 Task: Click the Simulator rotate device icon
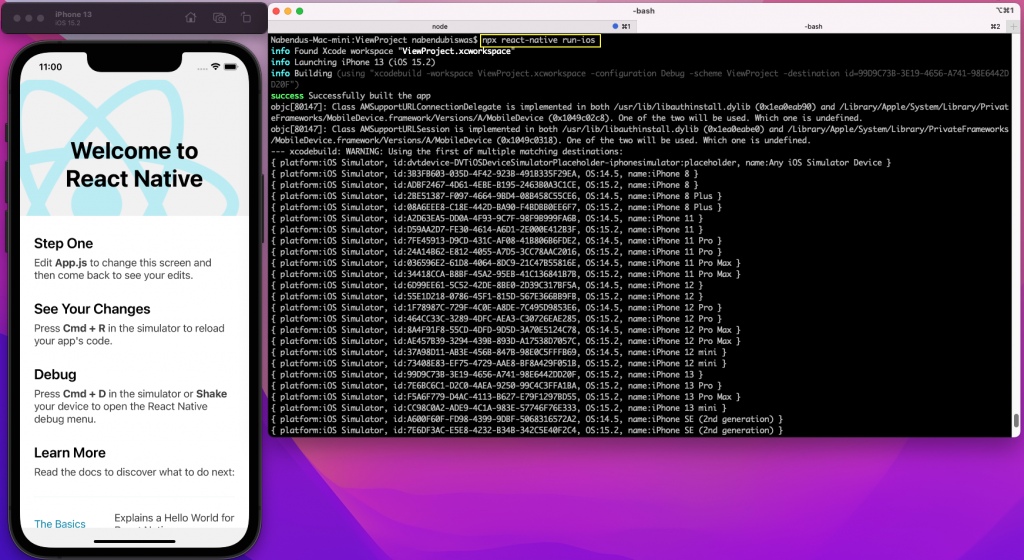[246, 18]
